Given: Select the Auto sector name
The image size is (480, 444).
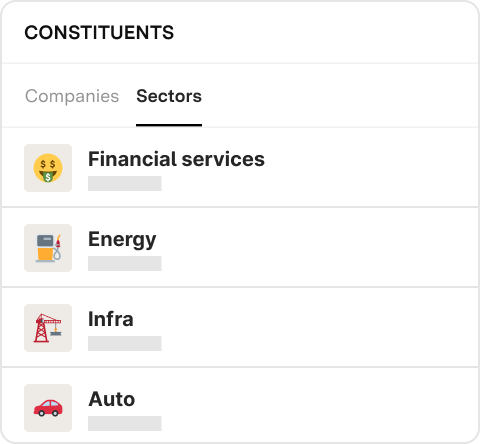Looking at the screenshot, I should point(112,399).
